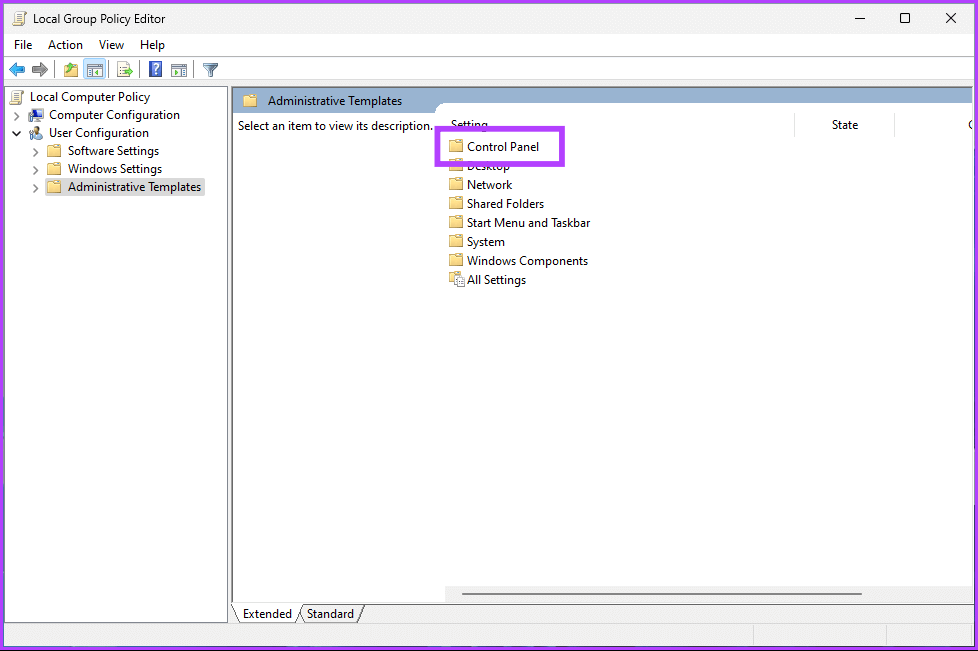Screen dimensions: 978x651
Task: Select Control Panel text in settings list
Action: [x=503, y=147]
